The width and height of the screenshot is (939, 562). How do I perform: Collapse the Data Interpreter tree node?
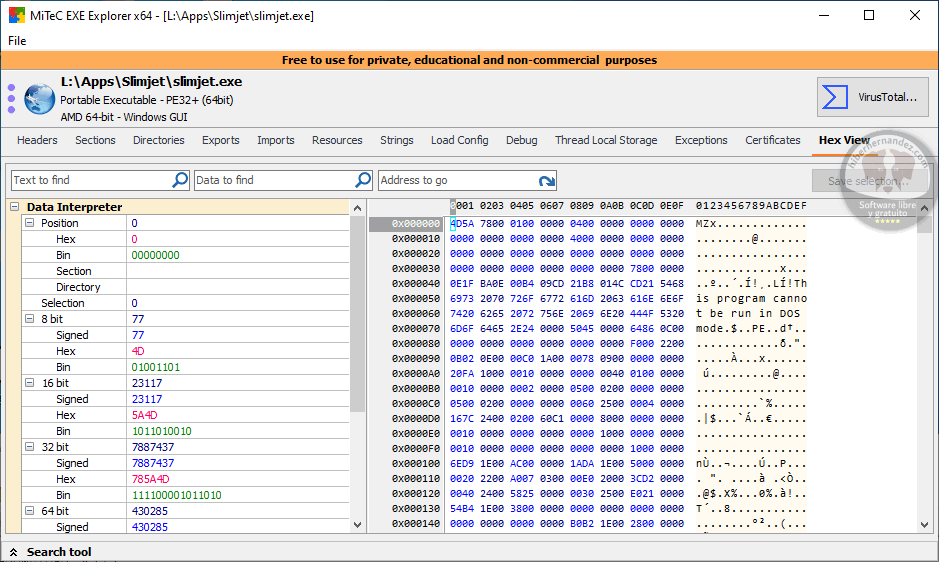(14, 207)
